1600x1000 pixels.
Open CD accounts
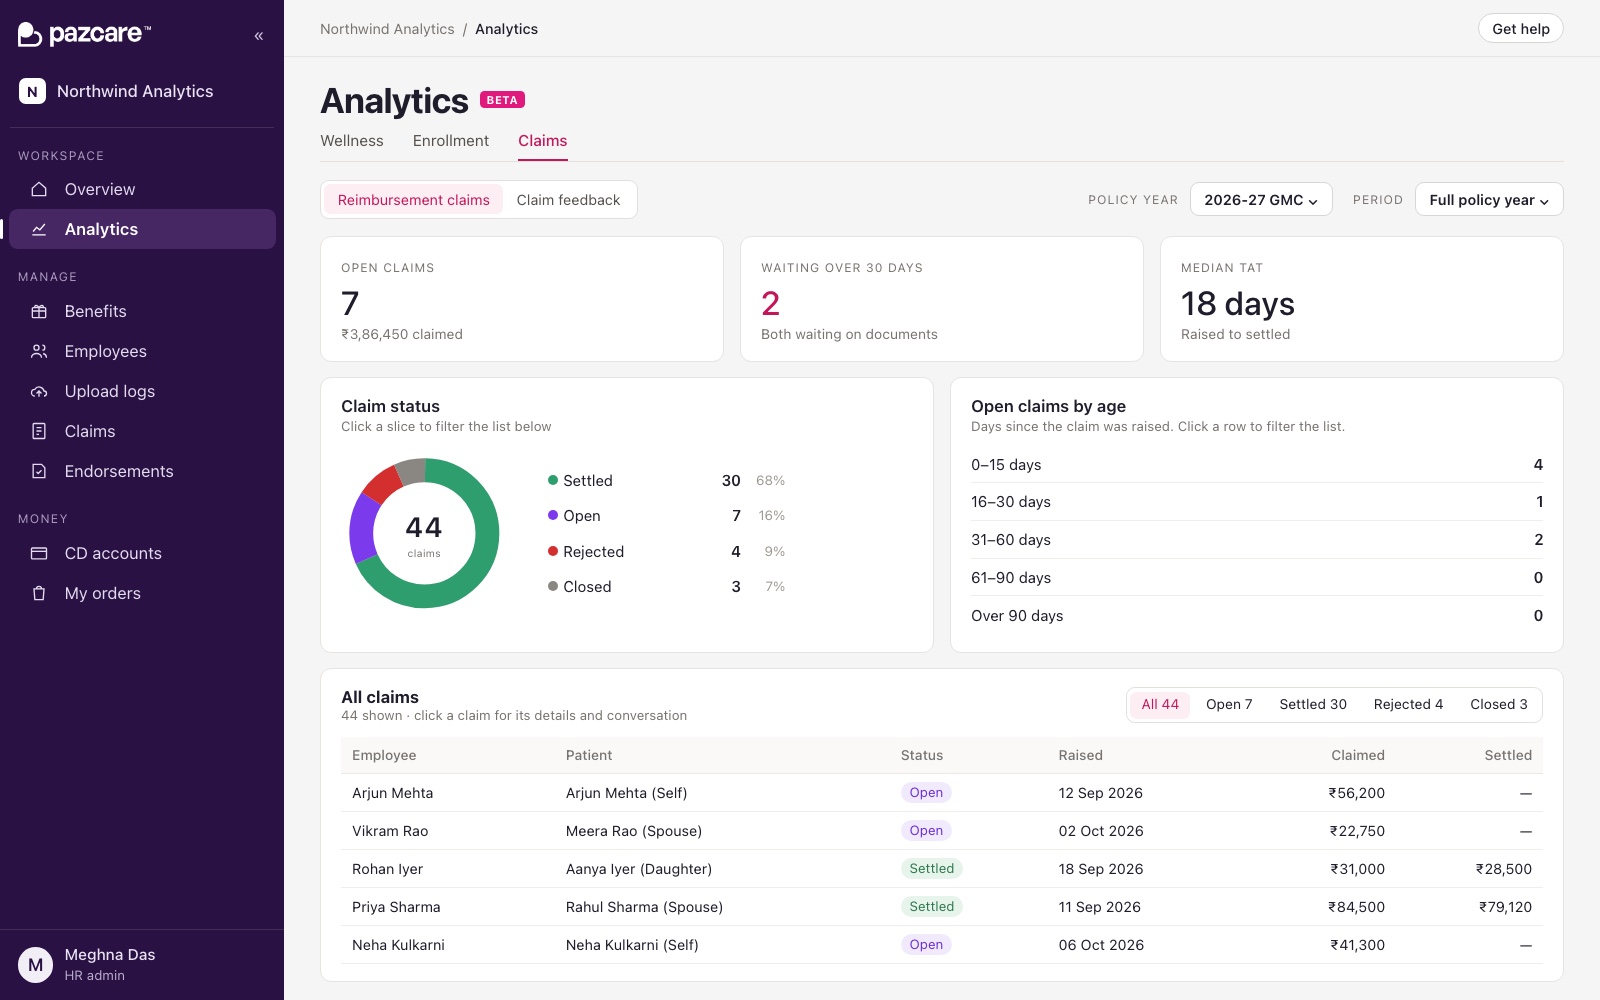coord(142,553)
